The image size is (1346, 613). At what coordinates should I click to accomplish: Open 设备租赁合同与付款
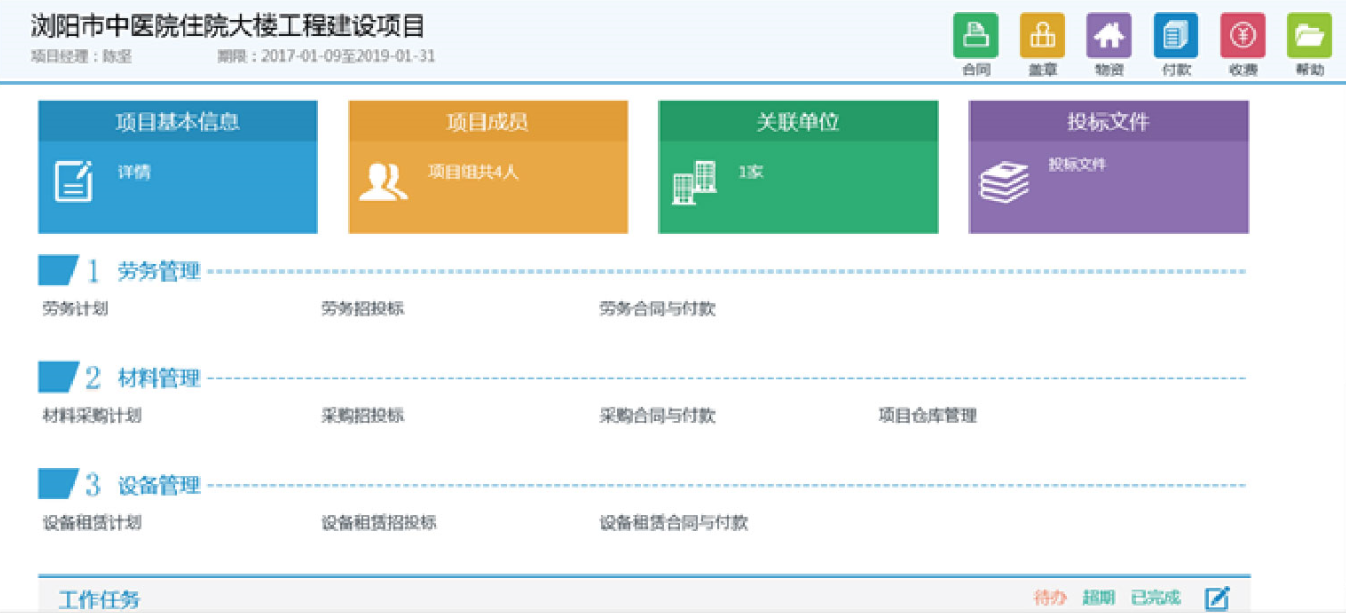673,523
